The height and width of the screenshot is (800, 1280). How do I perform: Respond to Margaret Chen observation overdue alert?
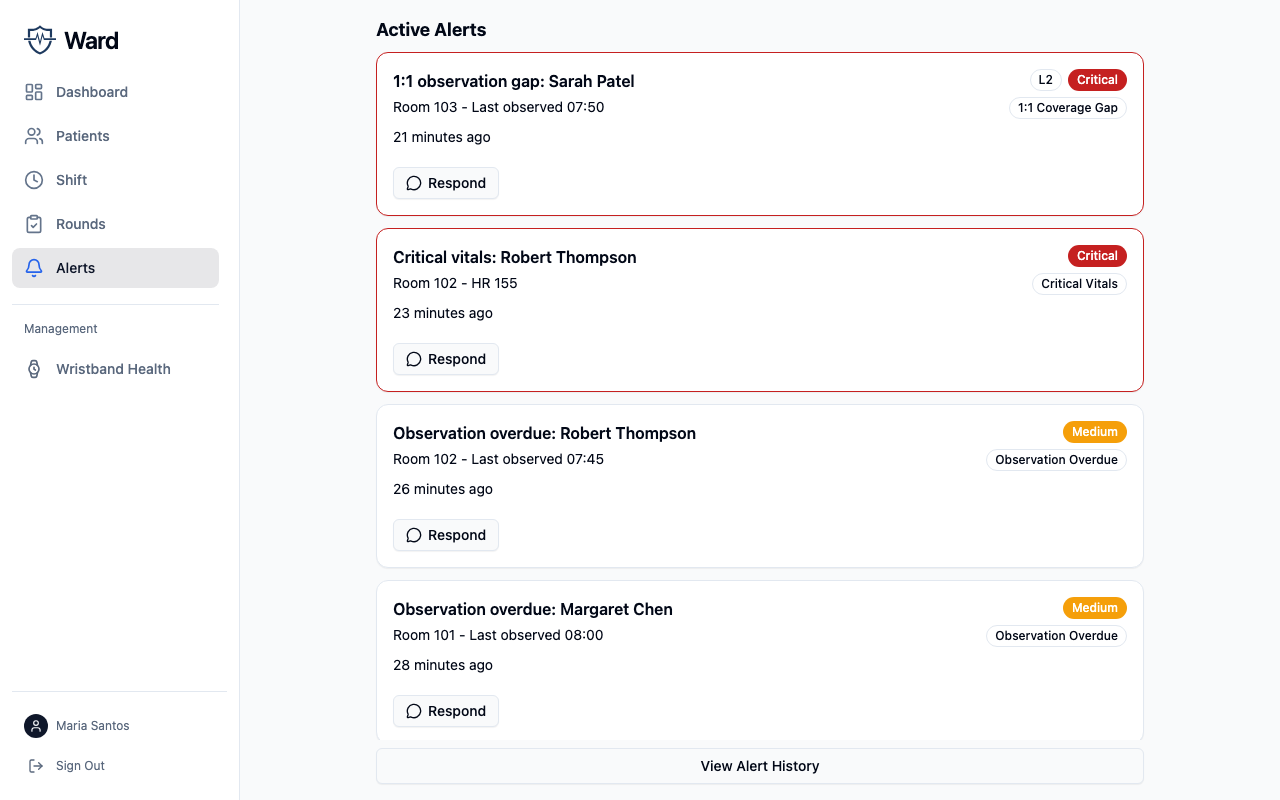click(x=446, y=711)
